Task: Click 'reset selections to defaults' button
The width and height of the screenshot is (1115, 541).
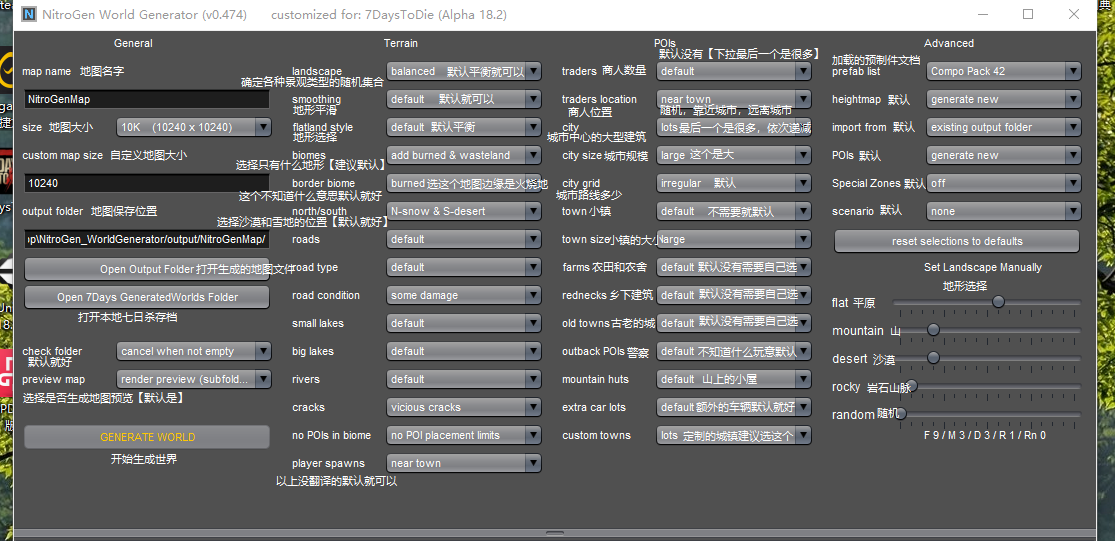Action: (957, 242)
